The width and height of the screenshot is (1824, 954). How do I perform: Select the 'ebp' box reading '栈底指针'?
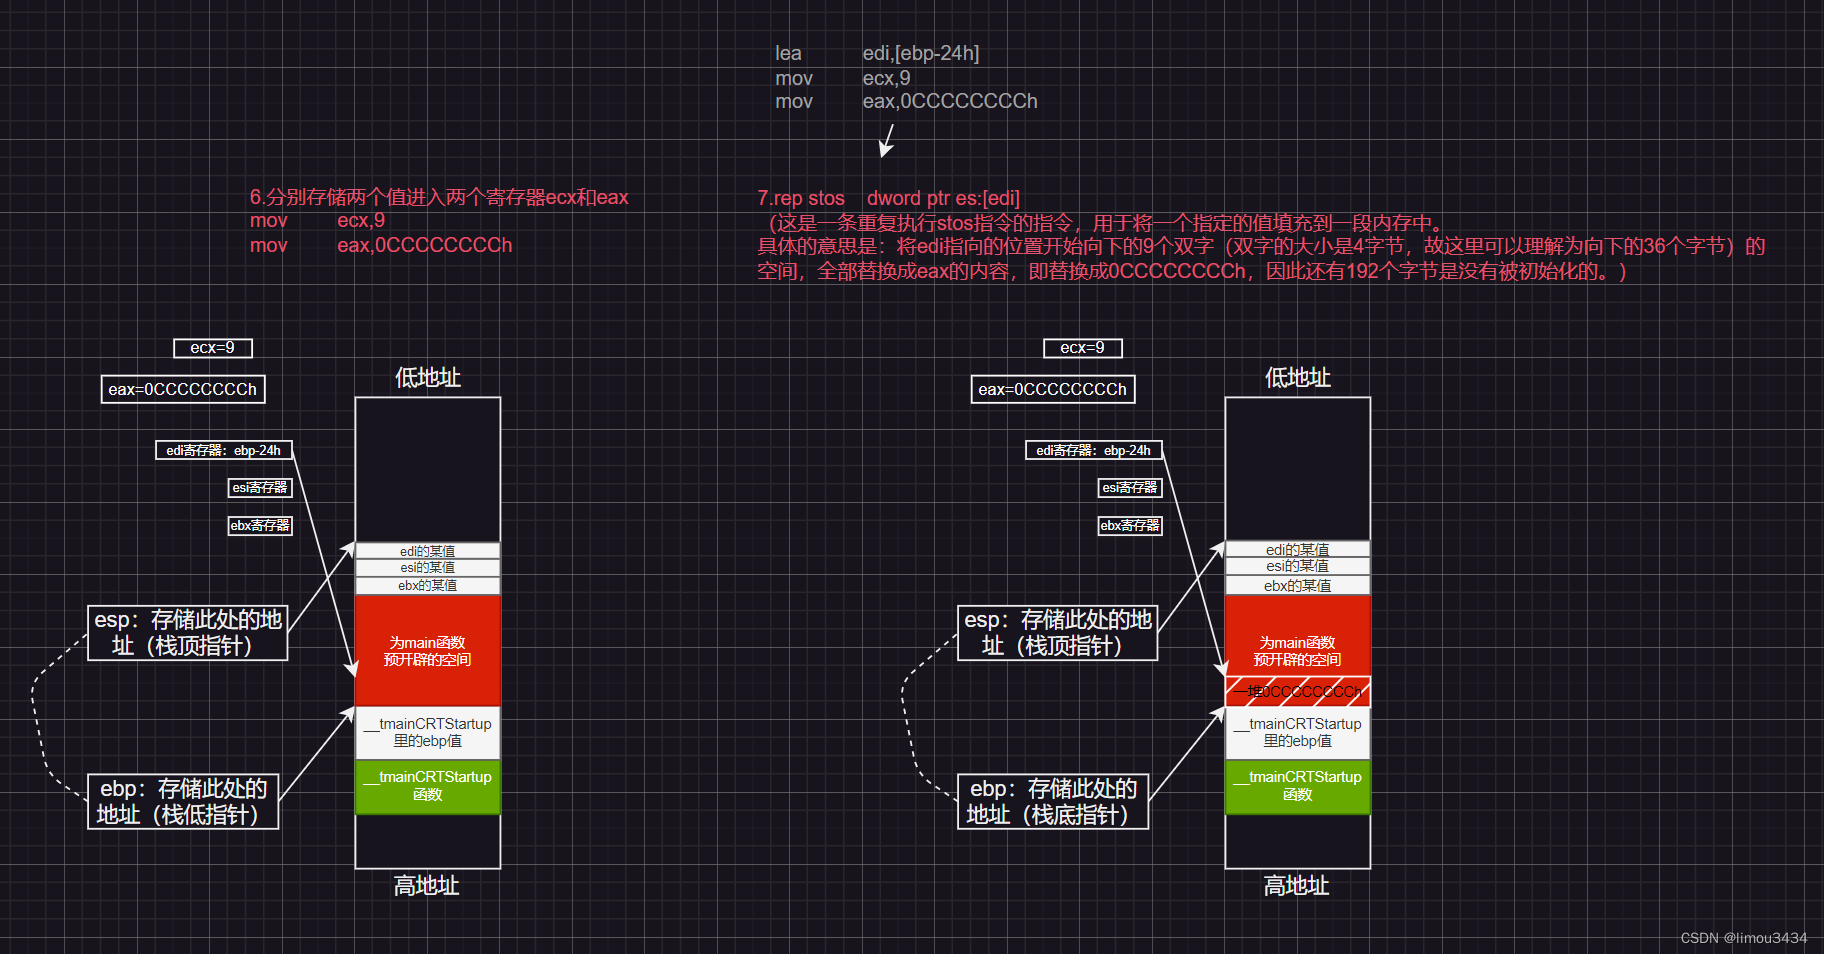point(1053,801)
